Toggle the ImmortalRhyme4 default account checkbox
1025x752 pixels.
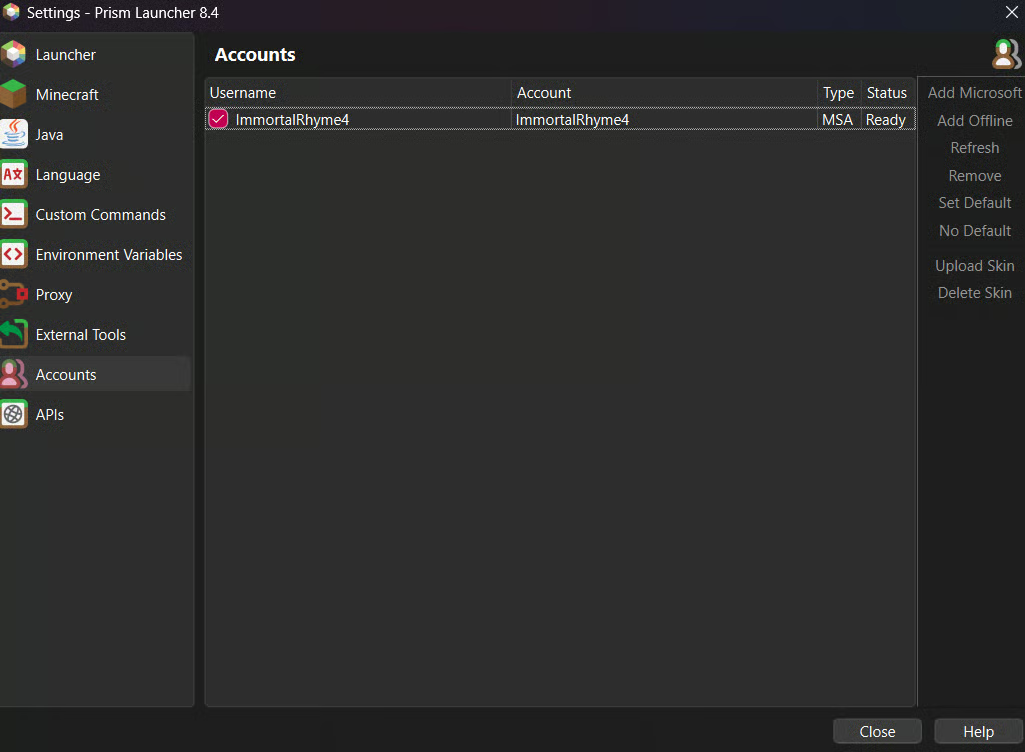[218, 120]
